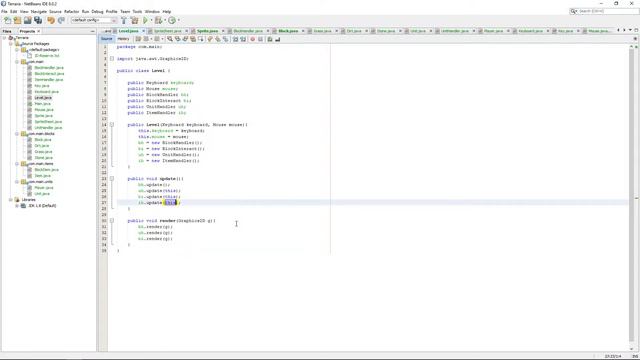
Task: Collapse the com.main.units package node
Action: pyautogui.click(x=17, y=182)
